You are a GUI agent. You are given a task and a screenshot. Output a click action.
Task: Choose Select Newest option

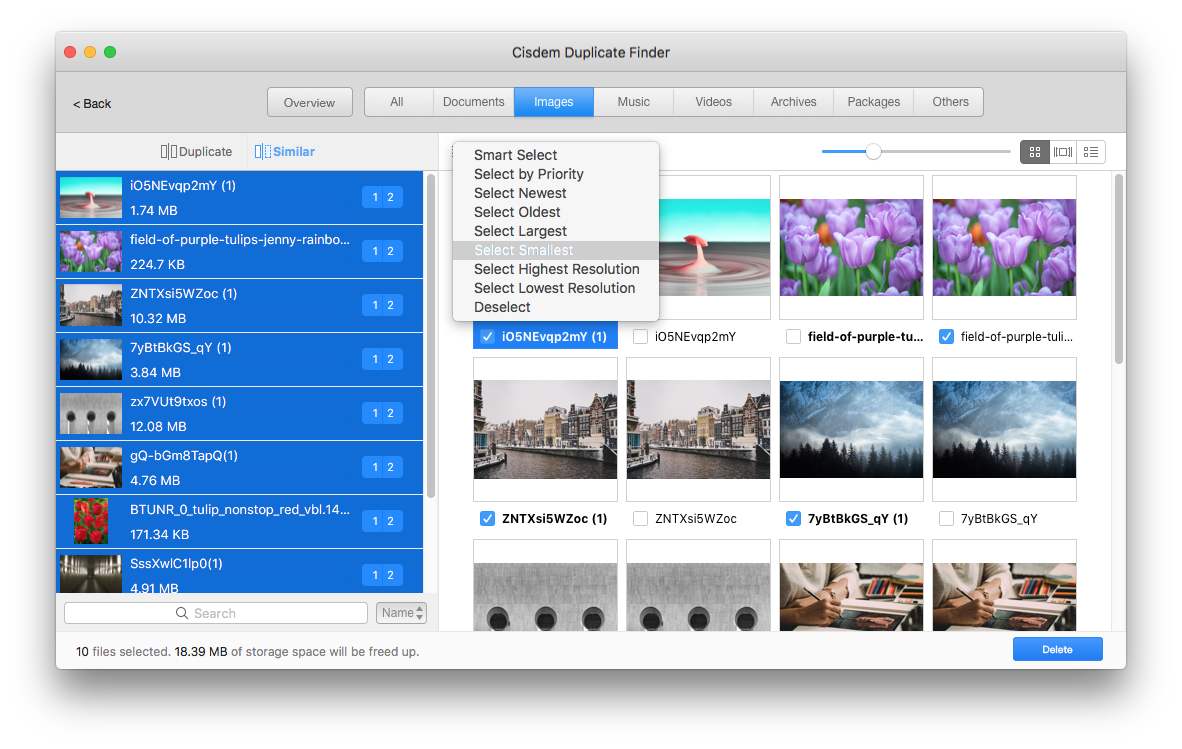(x=556, y=193)
